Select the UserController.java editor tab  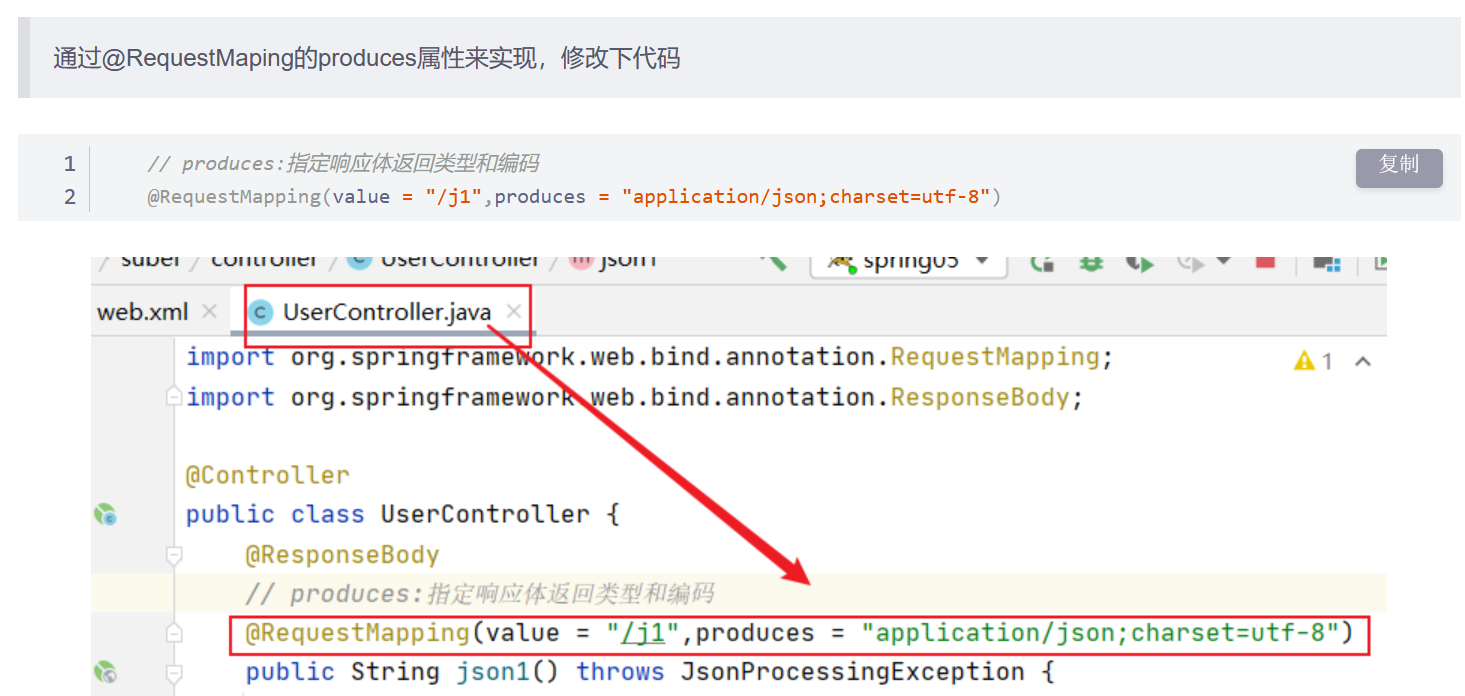pyautogui.click(x=386, y=312)
